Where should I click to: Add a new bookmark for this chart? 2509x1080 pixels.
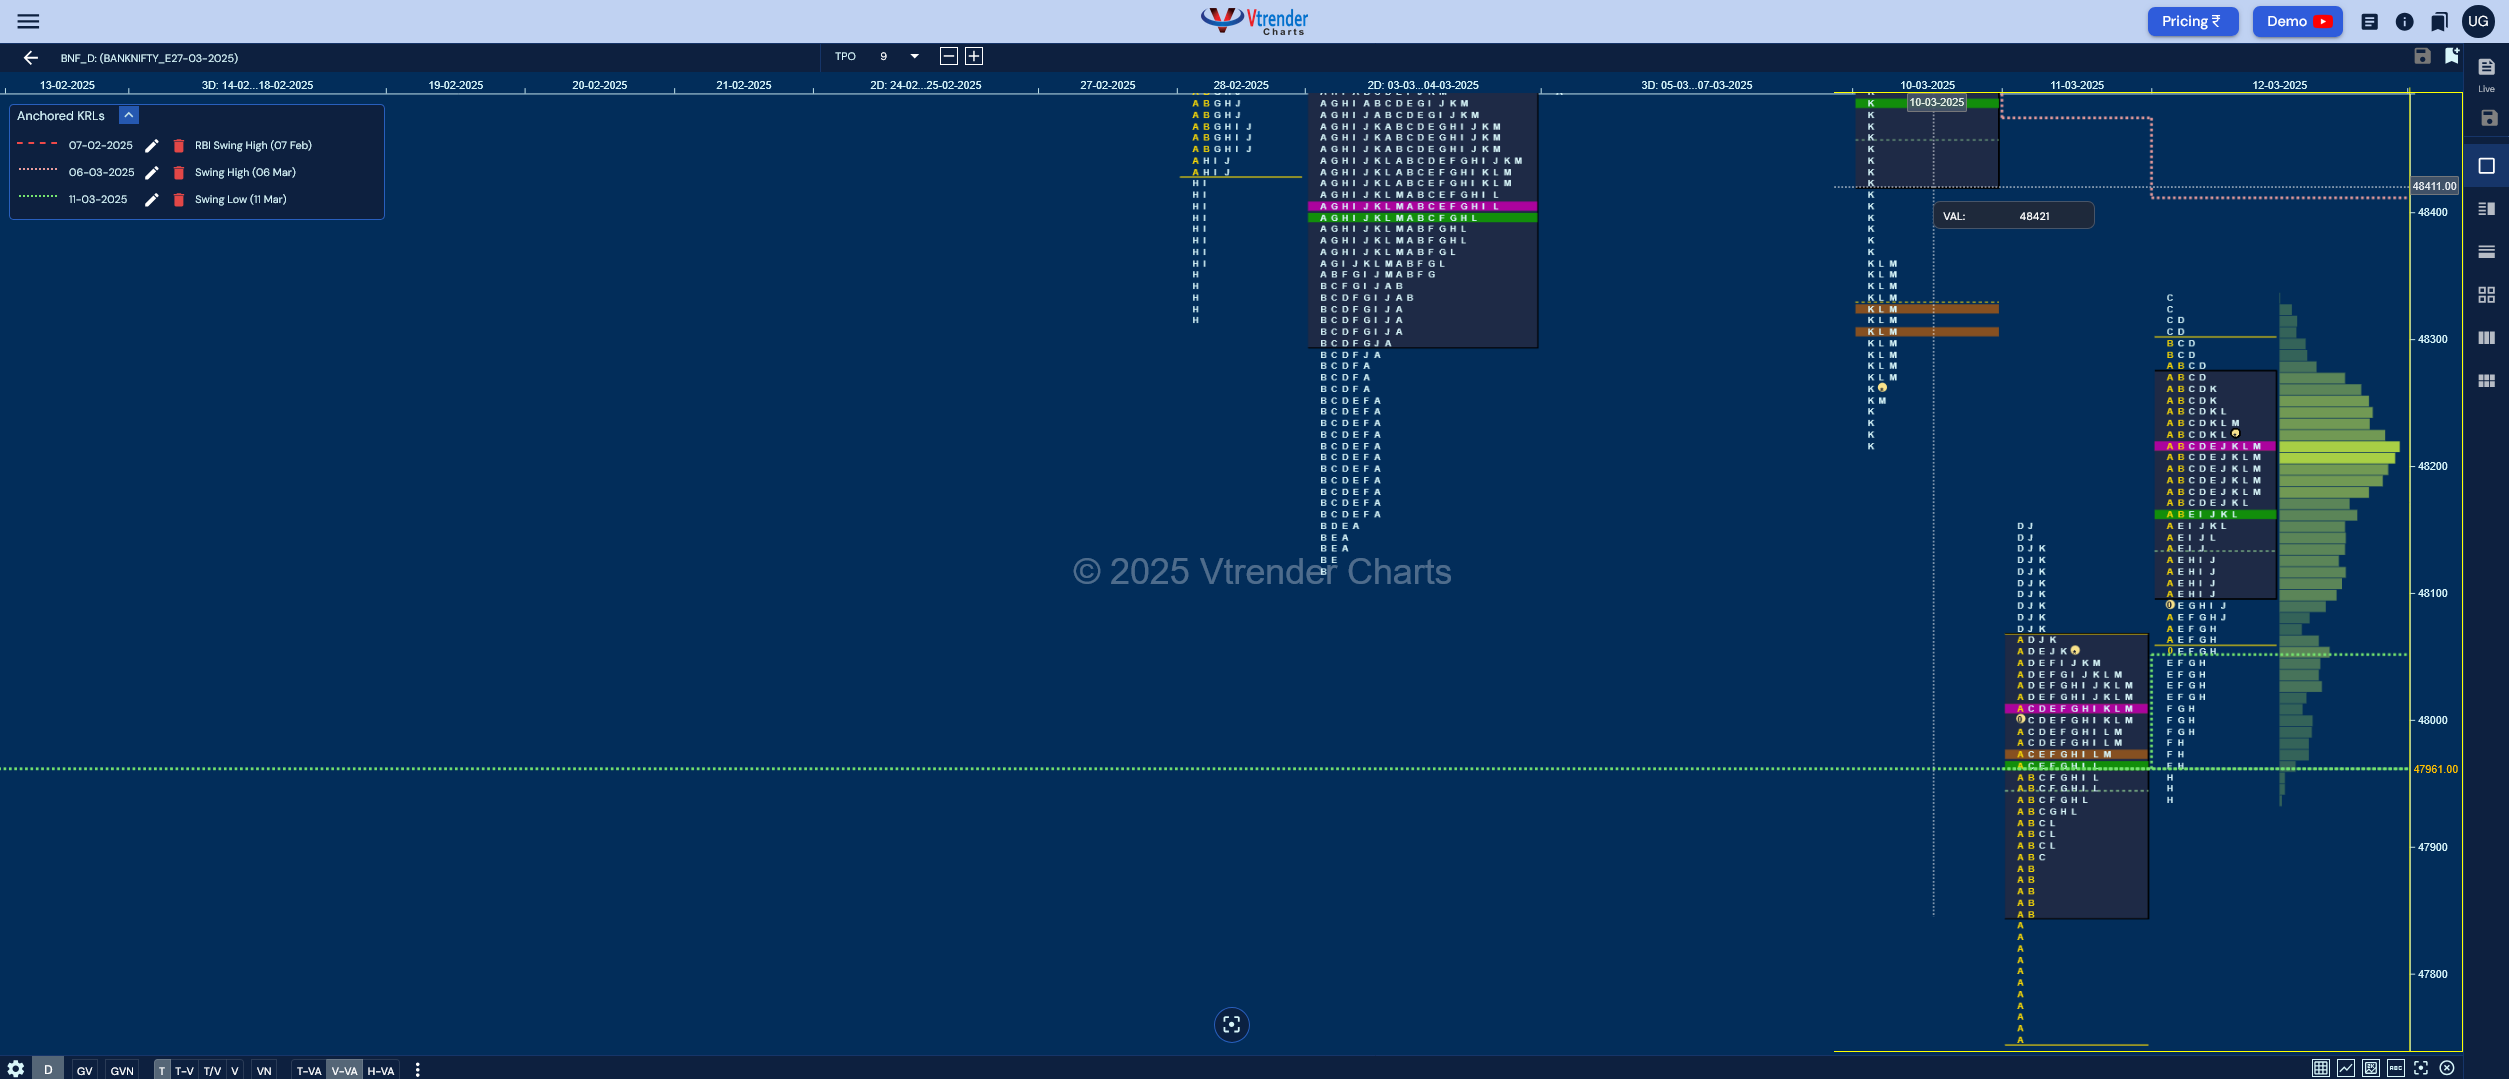coord(2451,56)
